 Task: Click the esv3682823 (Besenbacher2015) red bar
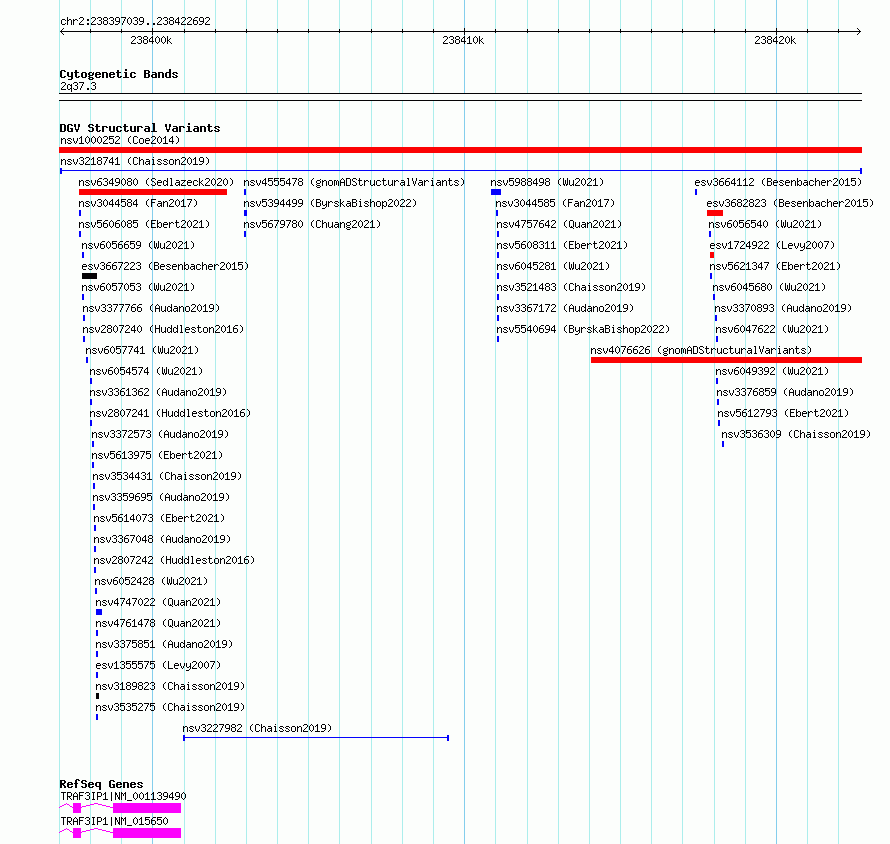click(715, 213)
